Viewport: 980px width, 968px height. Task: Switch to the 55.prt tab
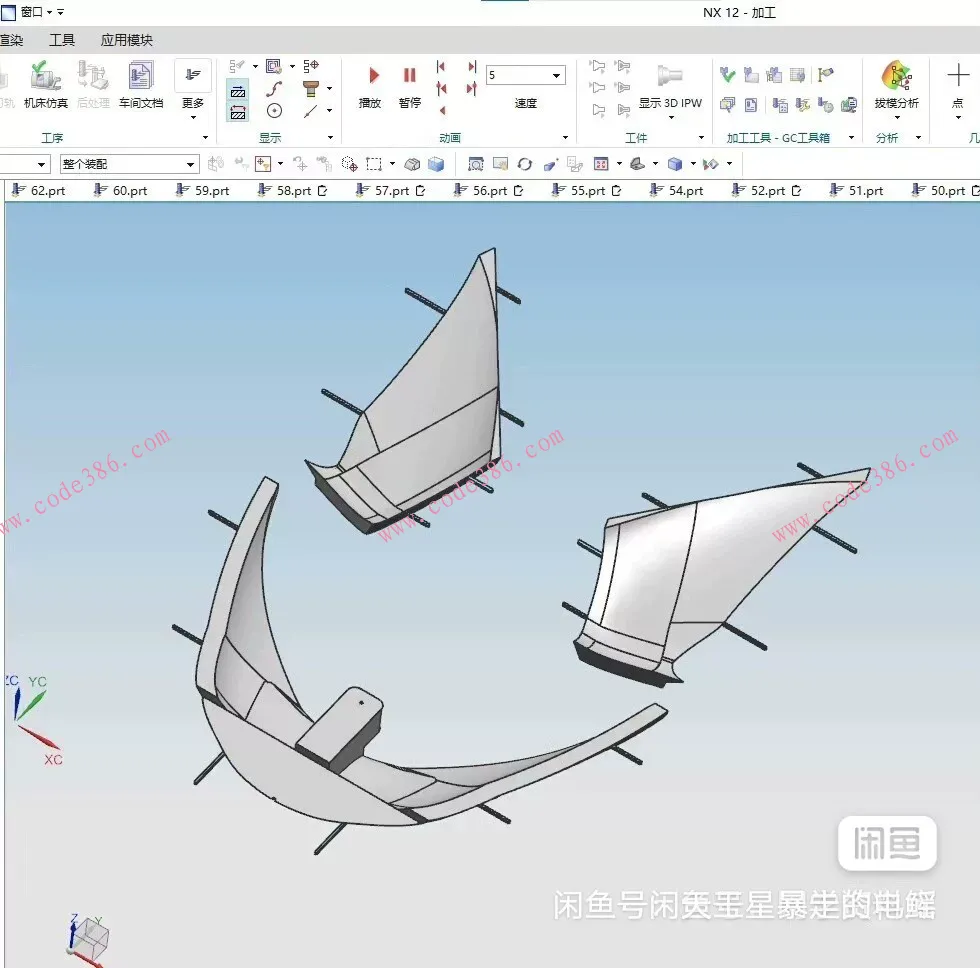(x=586, y=191)
